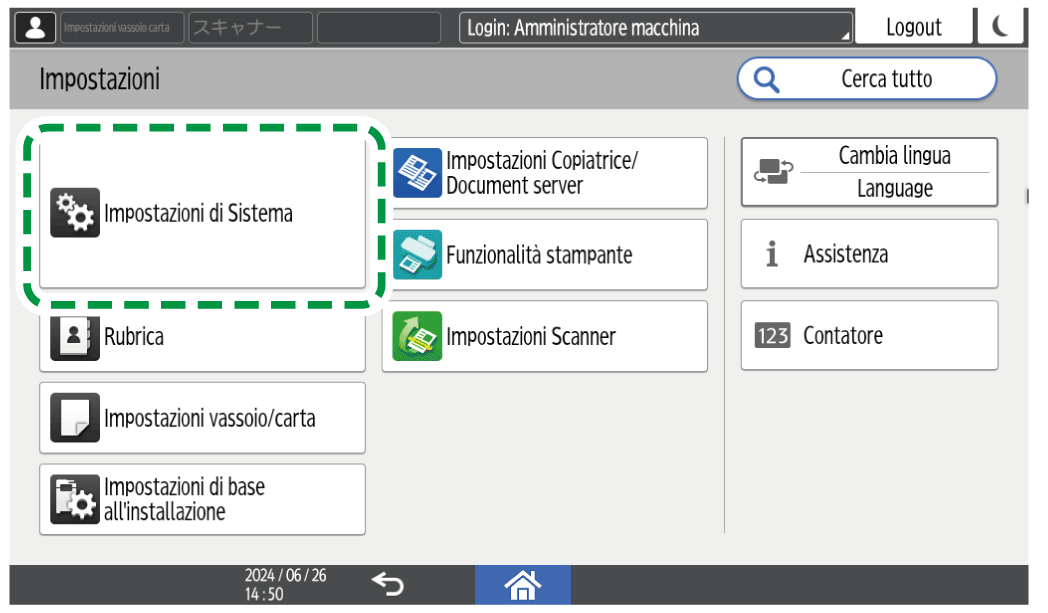Select the スキャナー top tab

pos(251,28)
